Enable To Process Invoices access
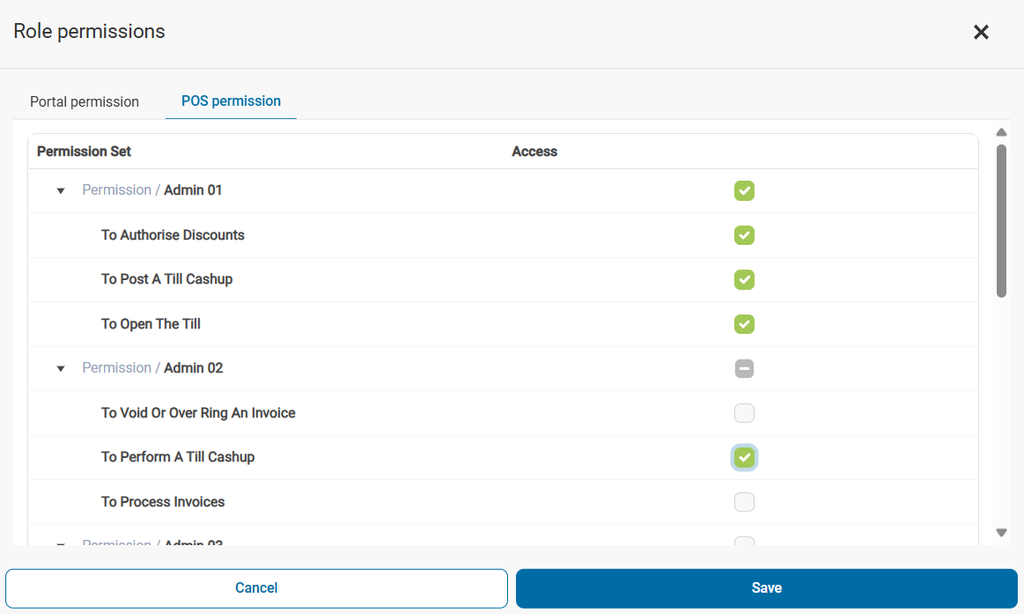Viewport: 1024px width, 614px height. [744, 502]
